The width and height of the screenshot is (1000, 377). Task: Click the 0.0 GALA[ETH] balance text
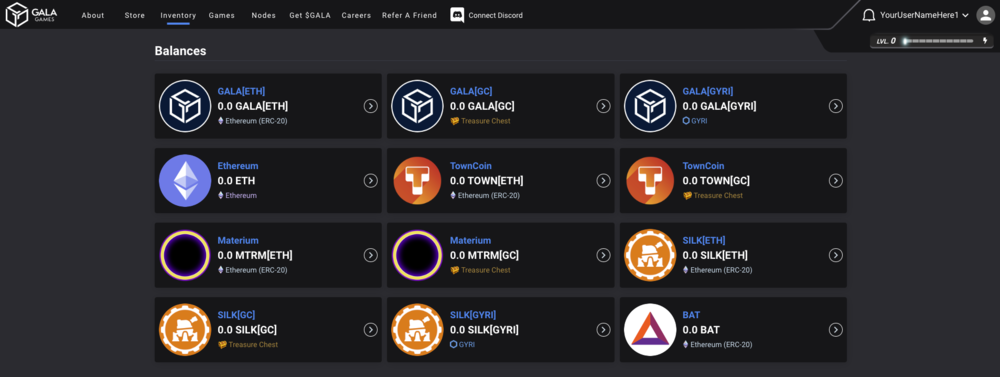(x=253, y=106)
